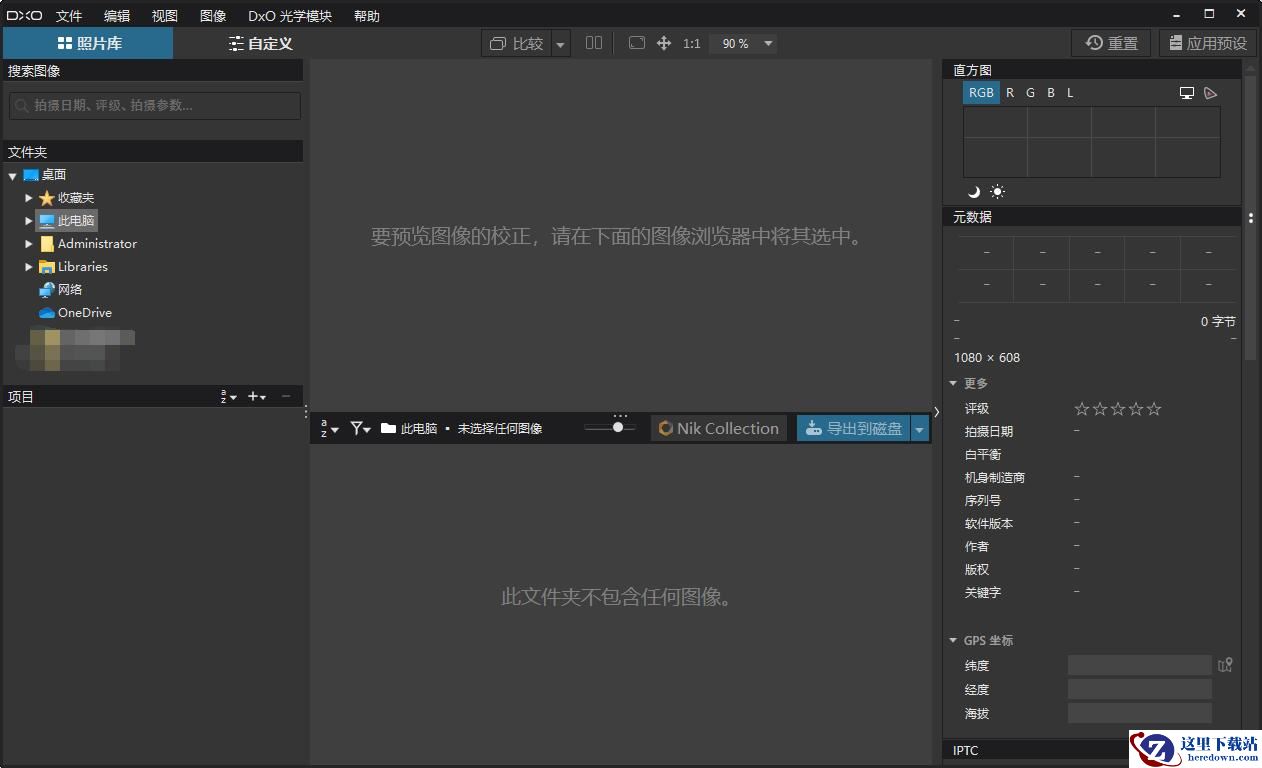Click the 应用预设 button
The height and width of the screenshot is (768, 1262).
coord(1207,43)
